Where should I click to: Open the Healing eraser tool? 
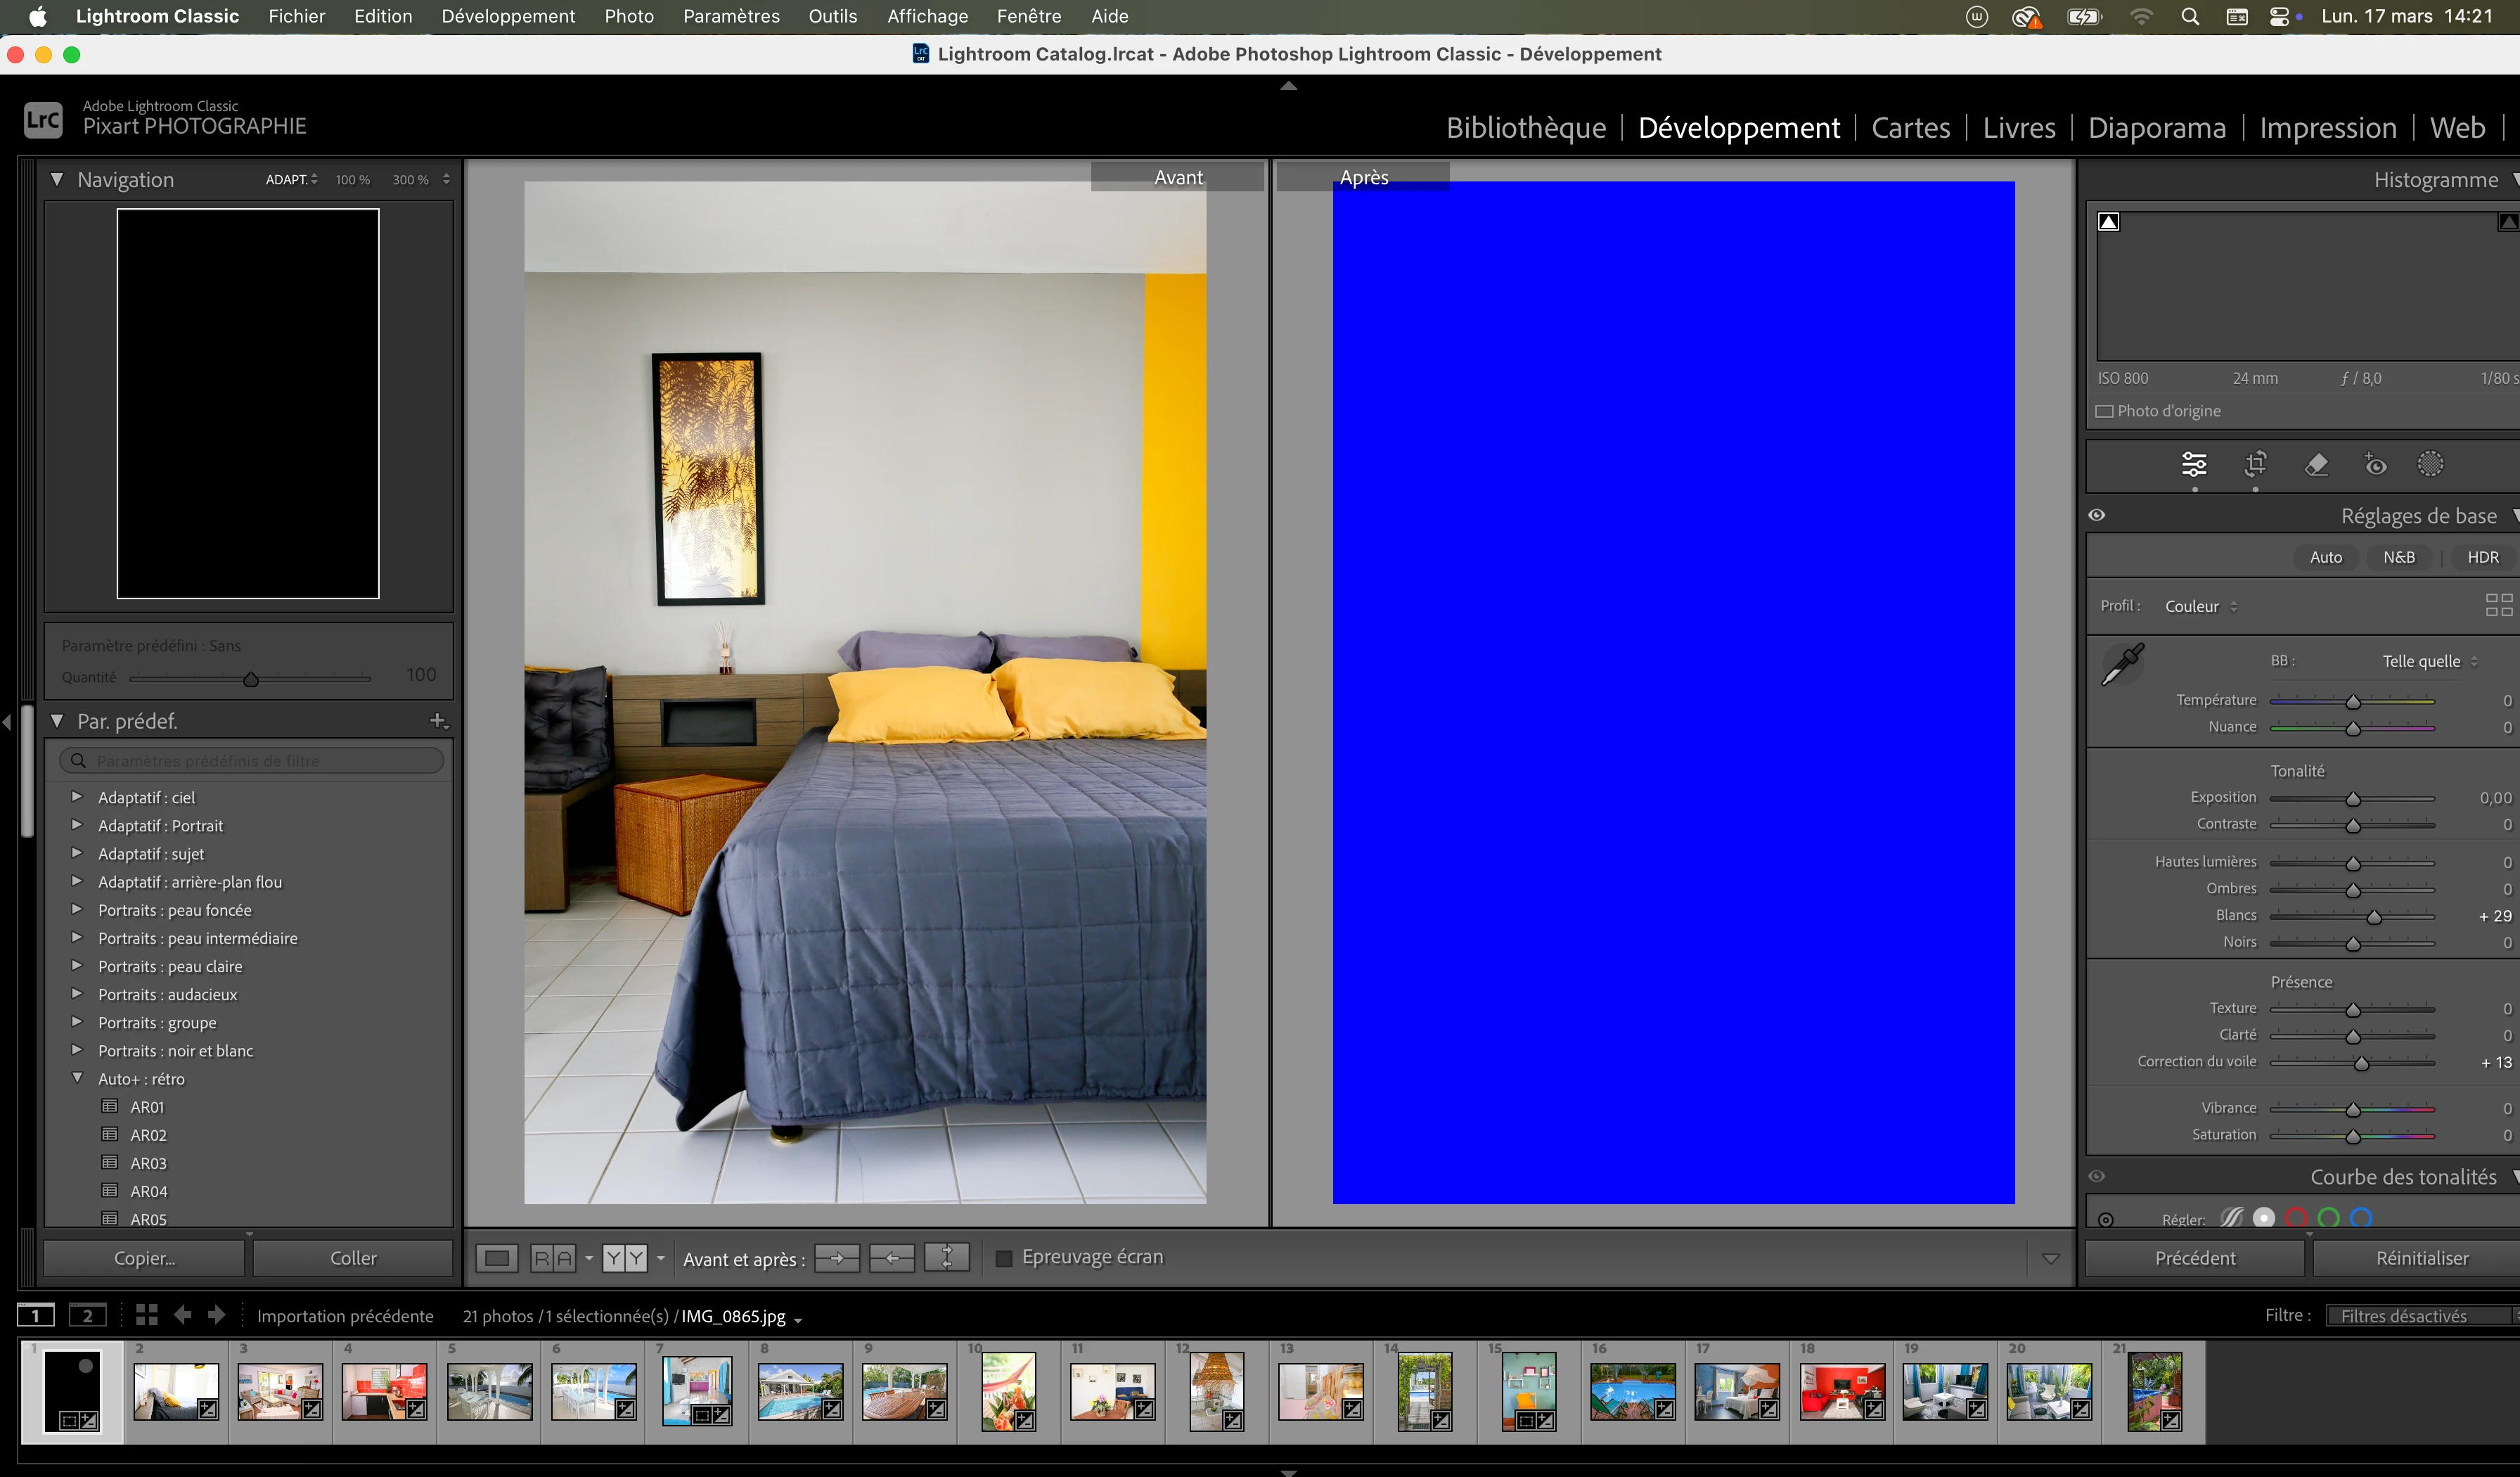(2316, 464)
